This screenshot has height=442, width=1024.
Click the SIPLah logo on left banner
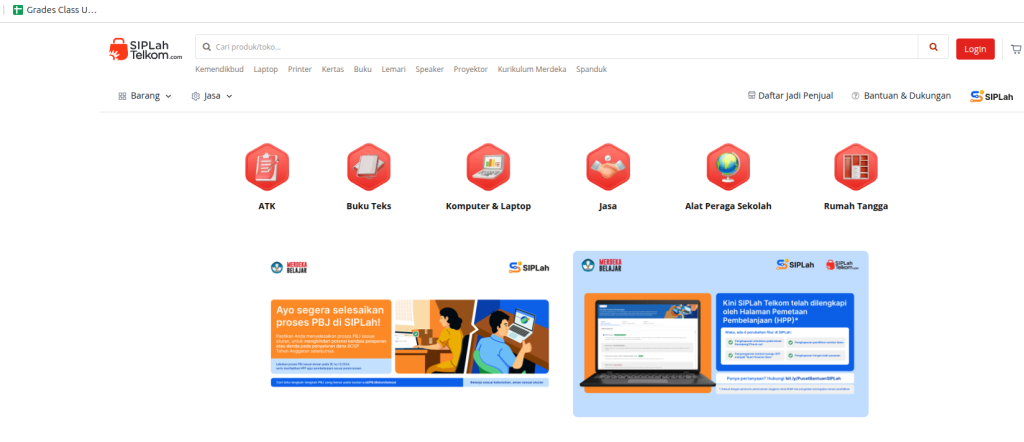pyautogui.click(x=529, y=267)
